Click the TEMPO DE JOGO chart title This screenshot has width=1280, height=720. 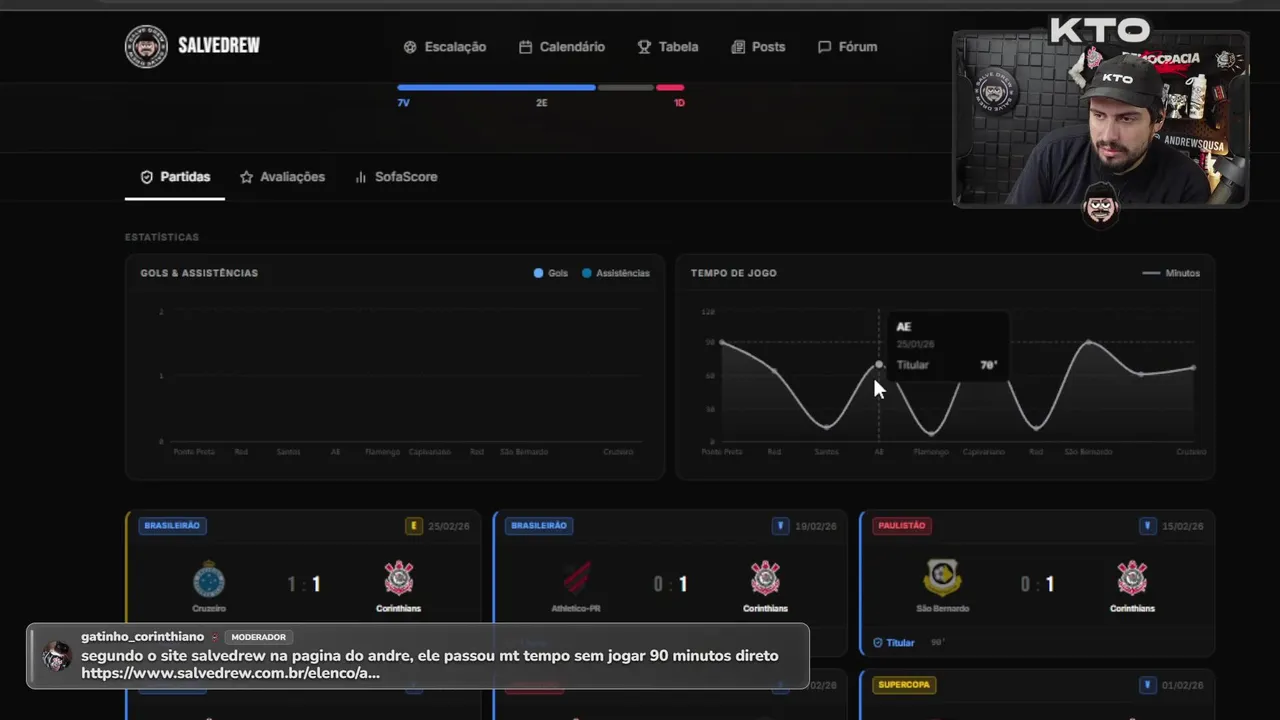pyautogui.click(x=734, y=273)
